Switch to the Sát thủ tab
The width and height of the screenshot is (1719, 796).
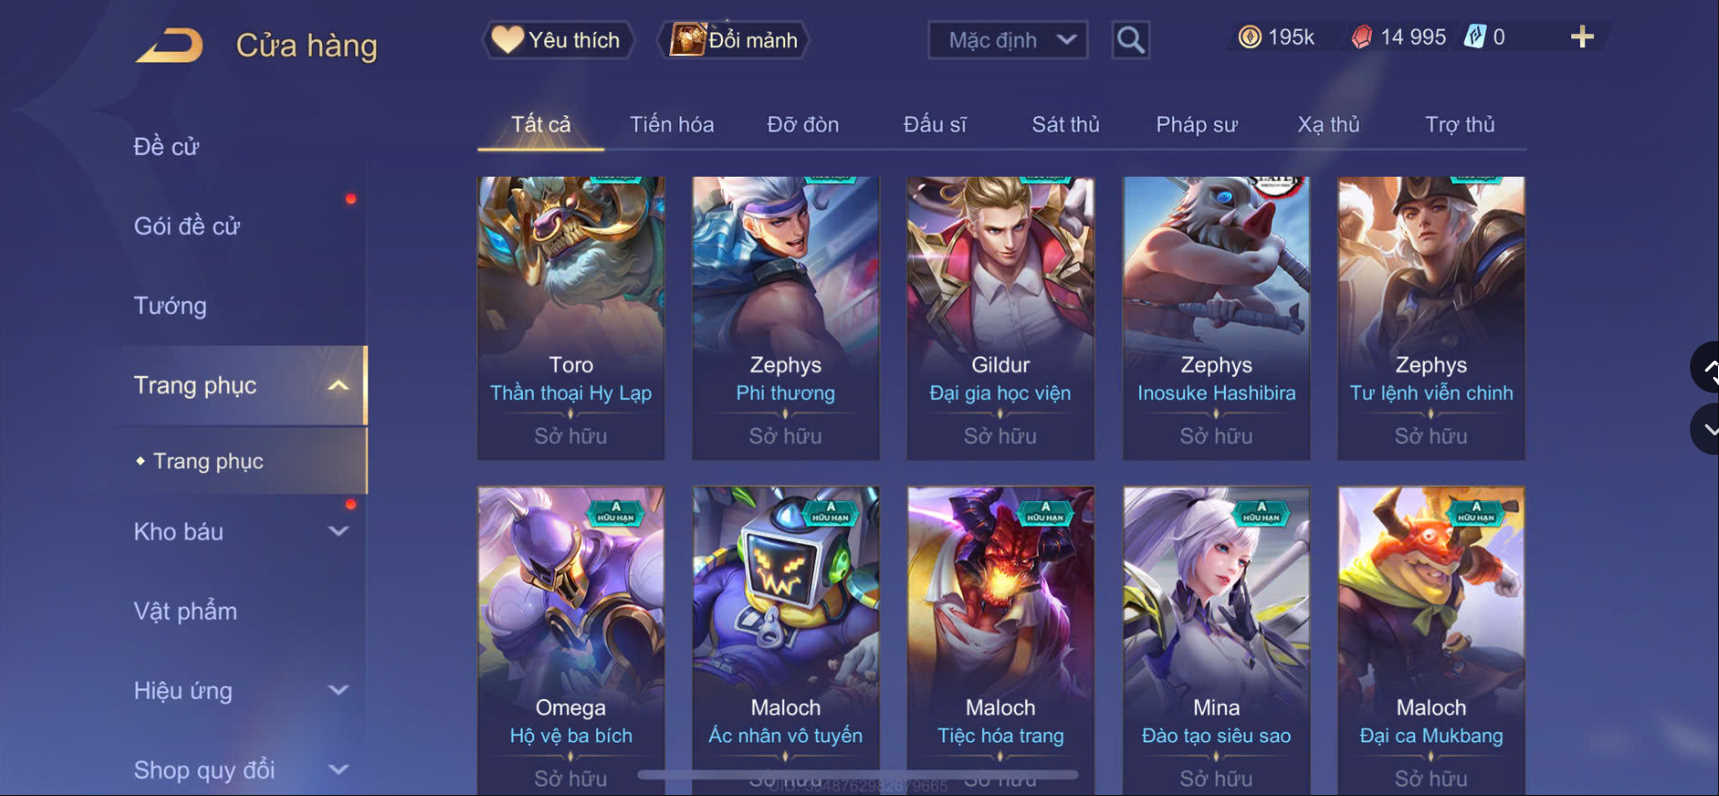click(1065, 125)
